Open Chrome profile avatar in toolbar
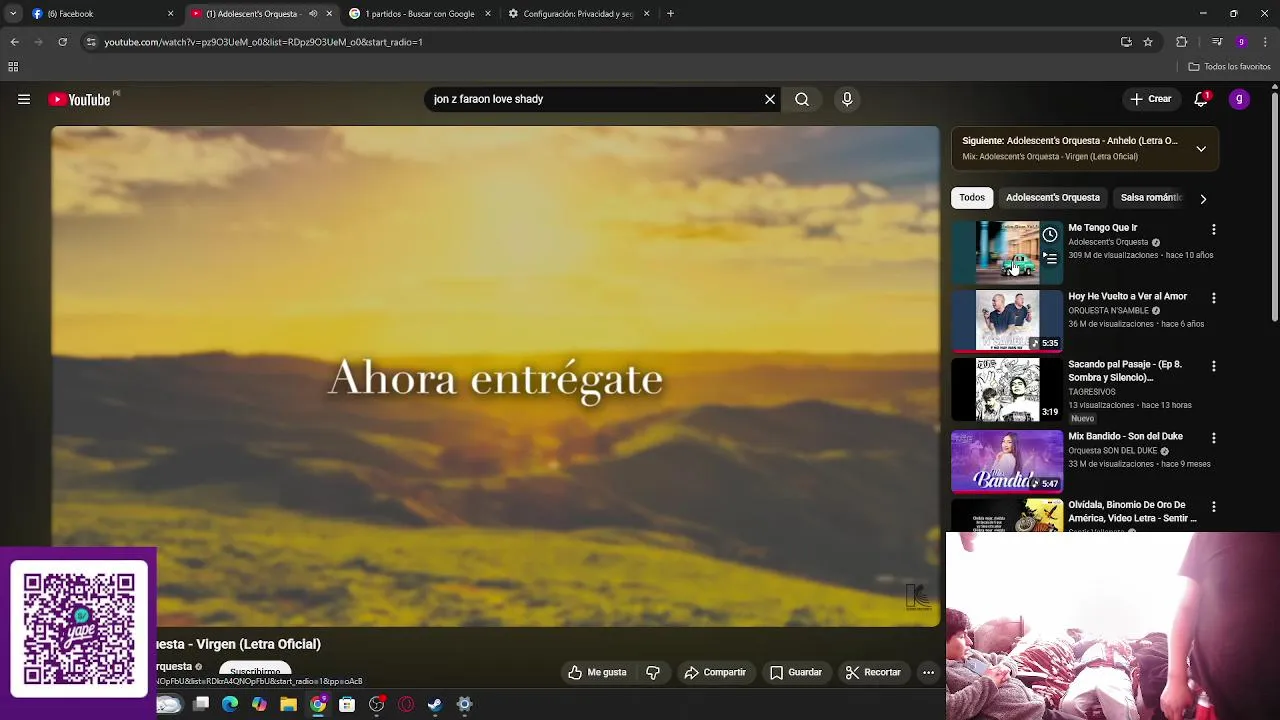This screenshot has height=720, width=1280. pyautogui.click(x=1241, y=42)
